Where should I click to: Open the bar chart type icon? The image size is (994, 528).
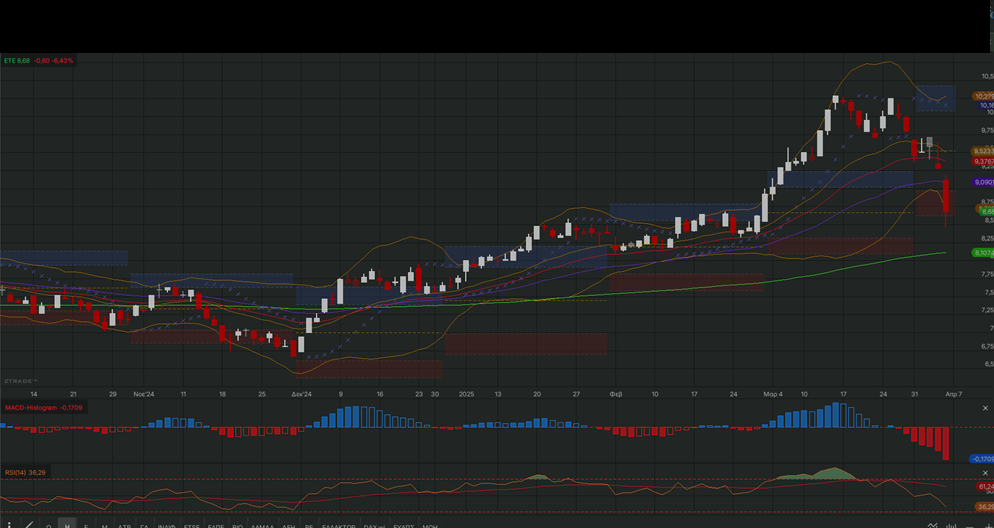click(952, 525)
